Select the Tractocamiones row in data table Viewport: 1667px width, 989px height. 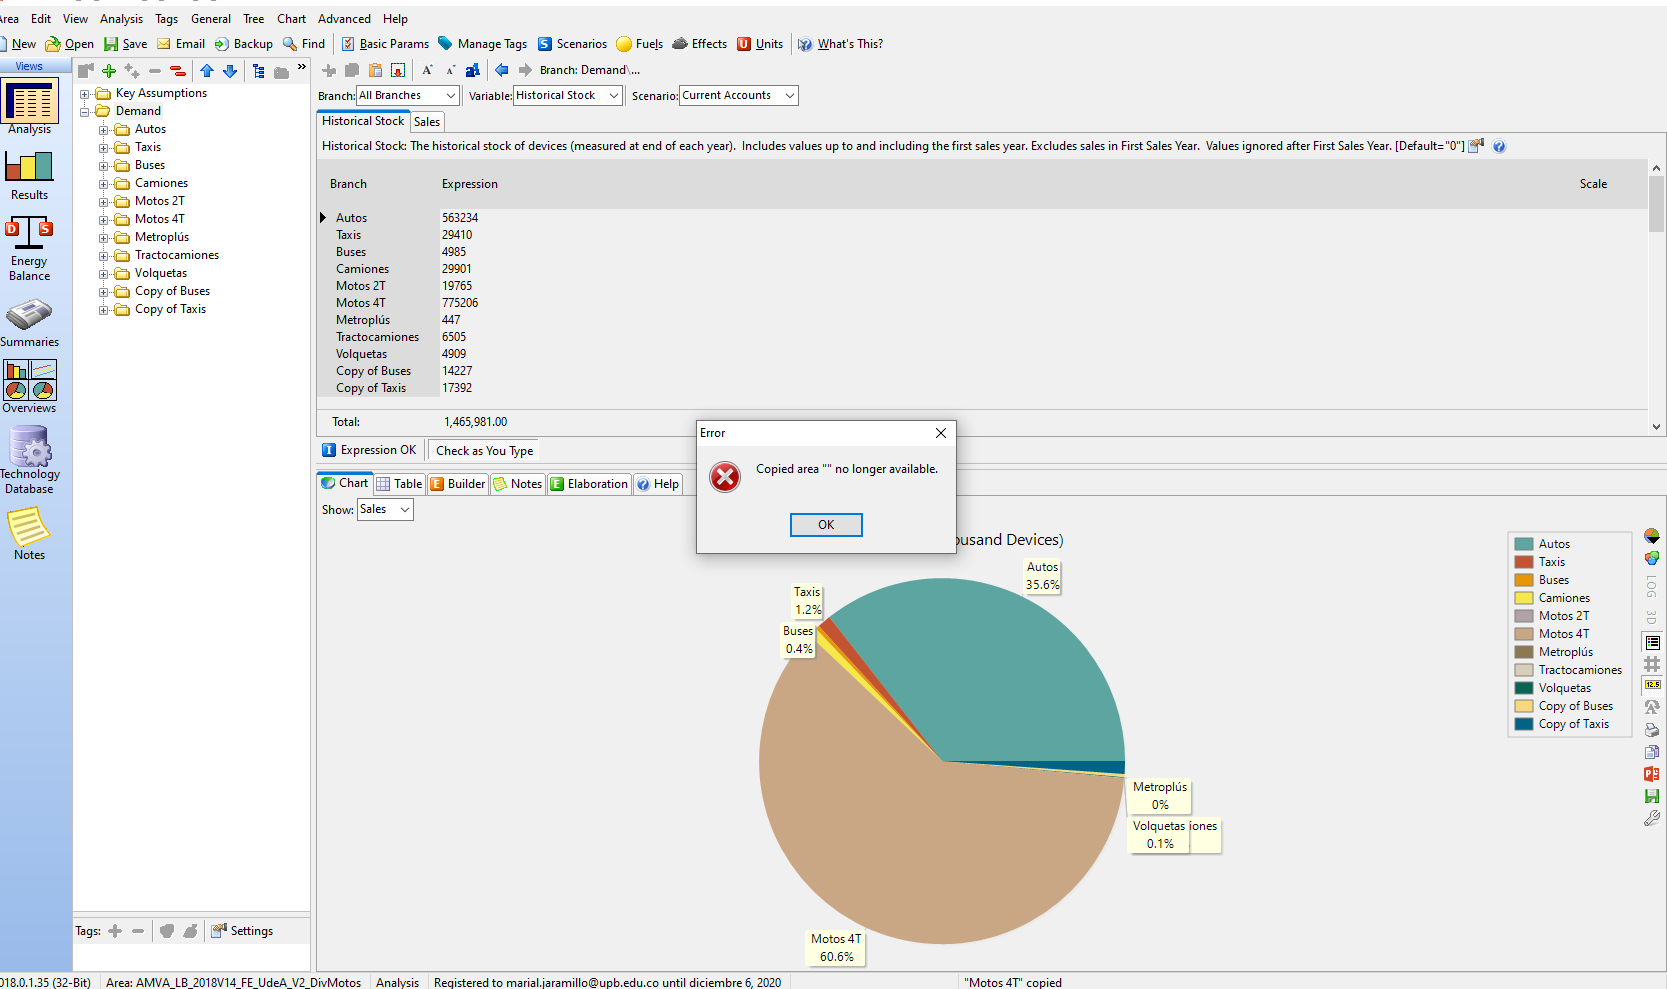(377, 337)
